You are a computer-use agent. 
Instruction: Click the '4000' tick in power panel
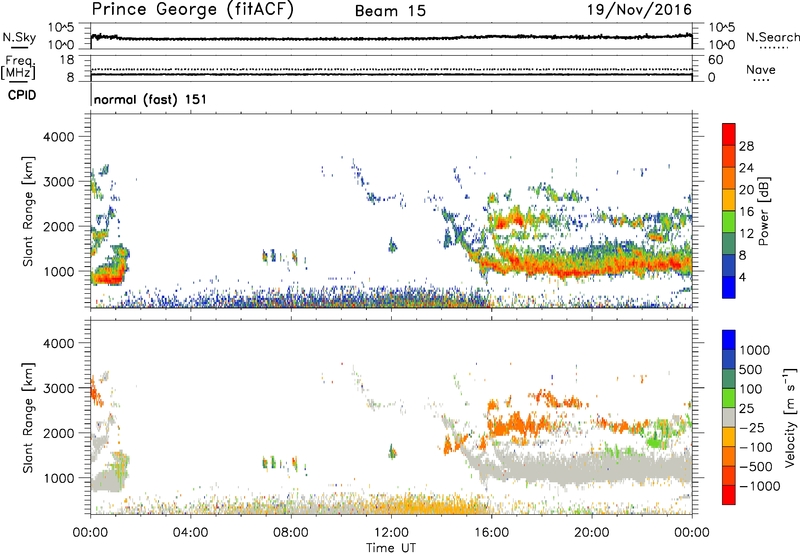[x=58, y=137]
